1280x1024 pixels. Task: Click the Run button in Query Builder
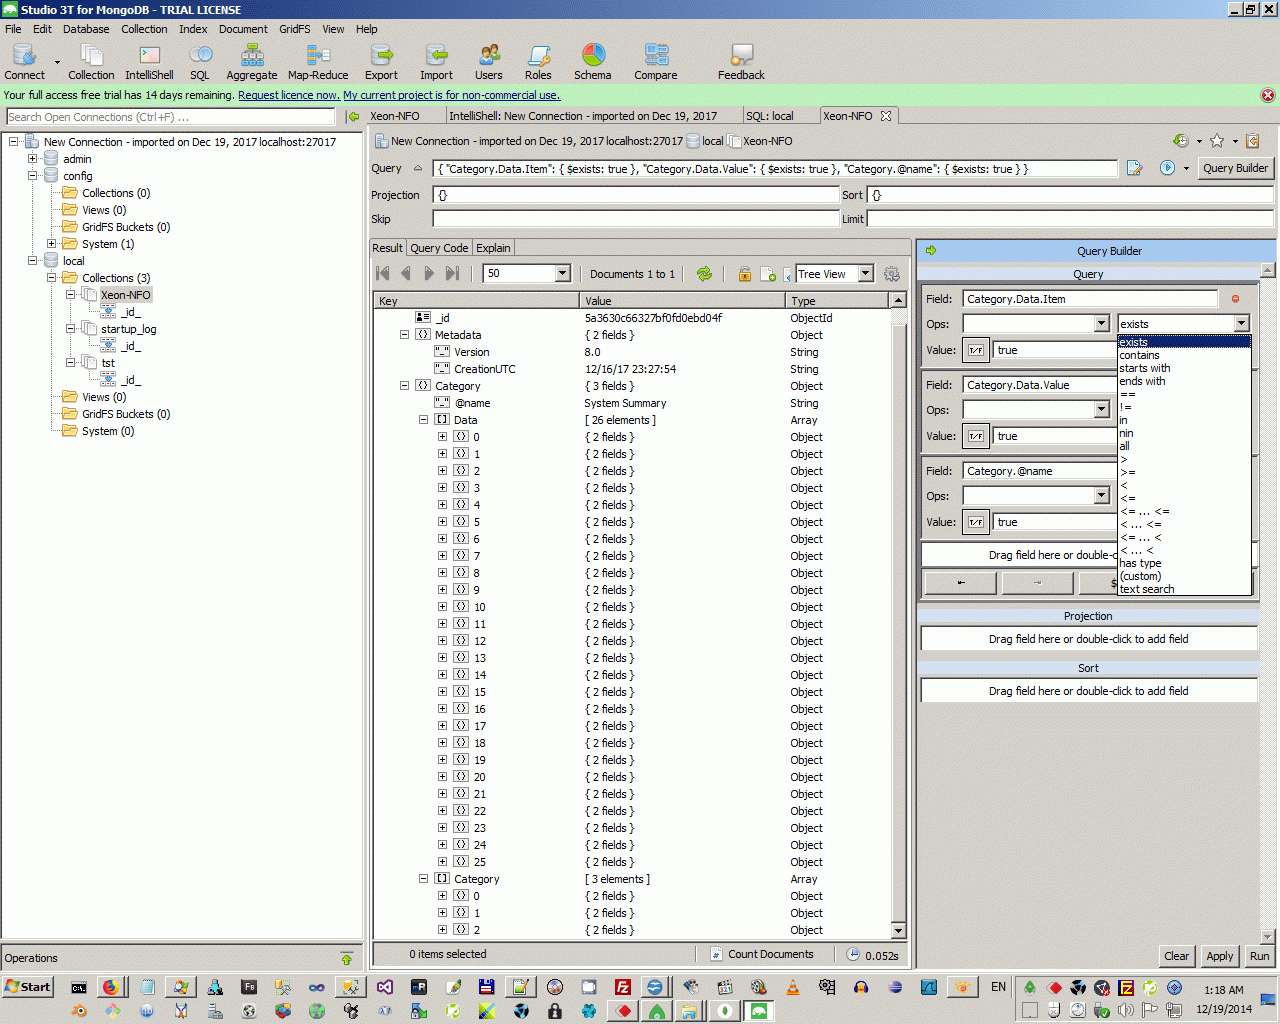tap(1259, 956)
